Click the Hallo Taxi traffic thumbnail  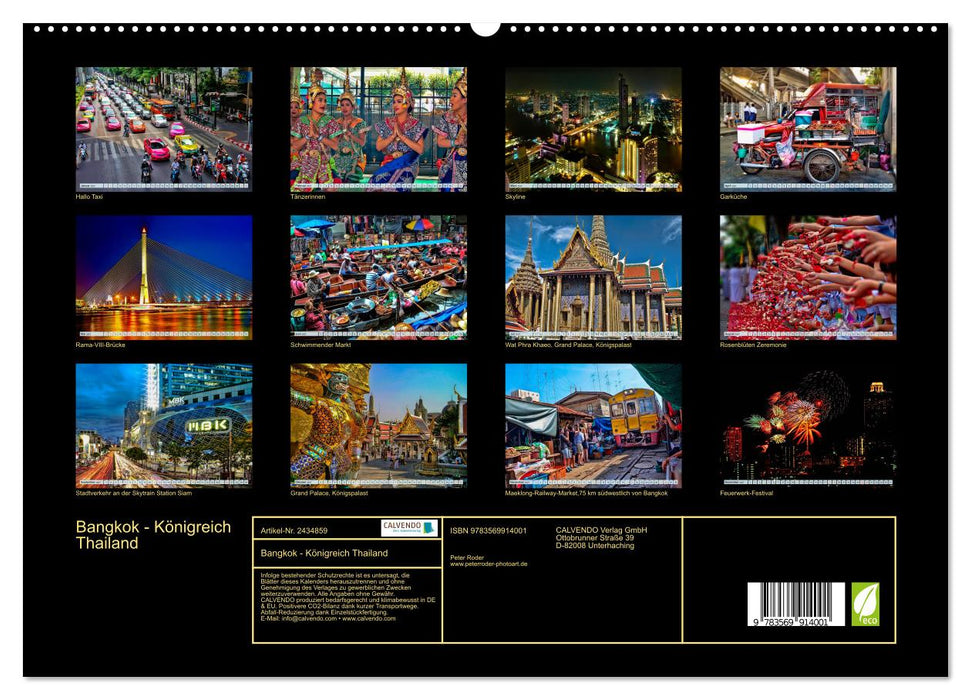(x=163, y=129)
